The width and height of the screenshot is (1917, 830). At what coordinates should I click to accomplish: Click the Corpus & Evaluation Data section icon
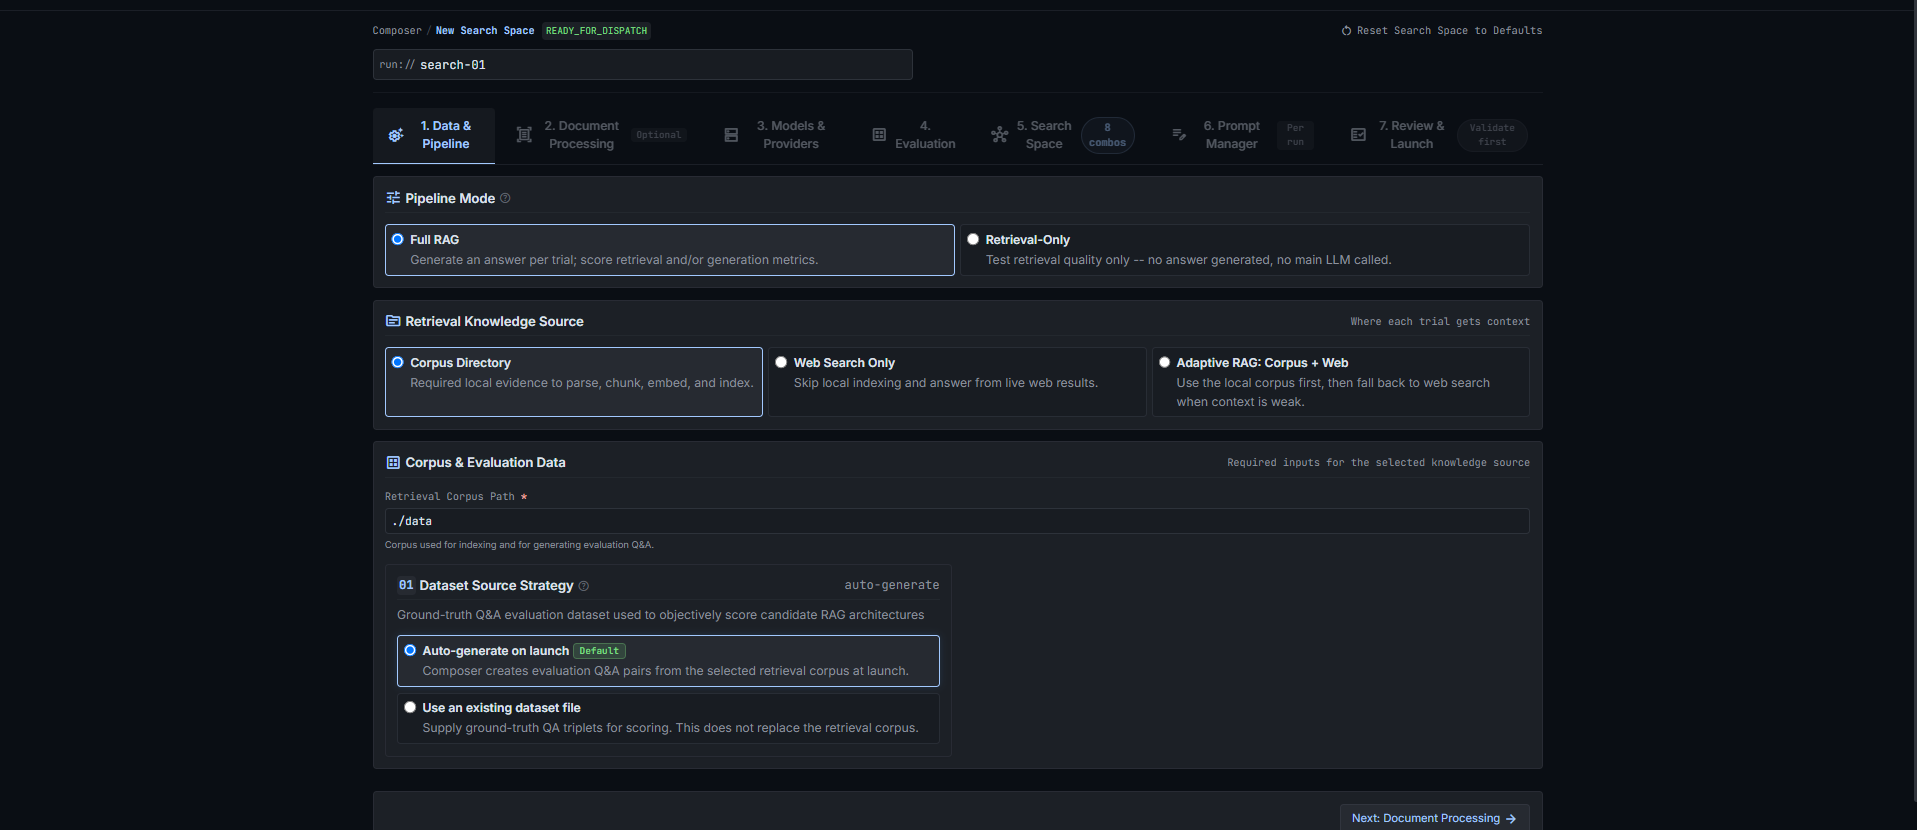pyautogui.click(x=393, y=462)
